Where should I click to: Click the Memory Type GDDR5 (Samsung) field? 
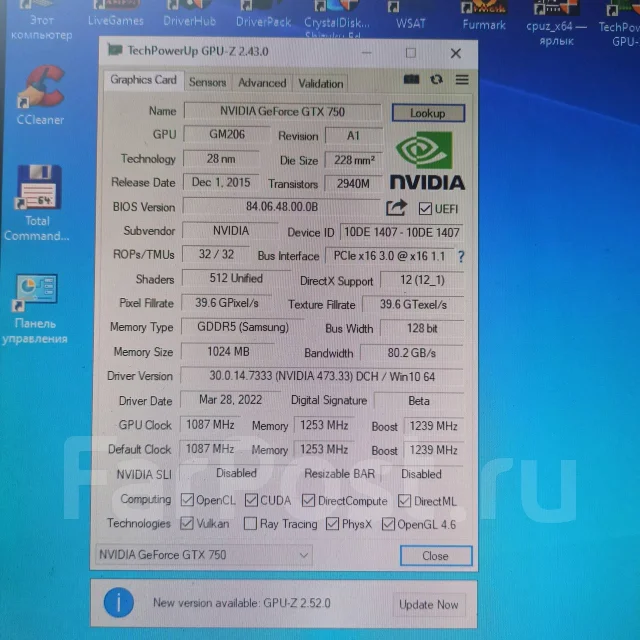(x=242, y=327)
